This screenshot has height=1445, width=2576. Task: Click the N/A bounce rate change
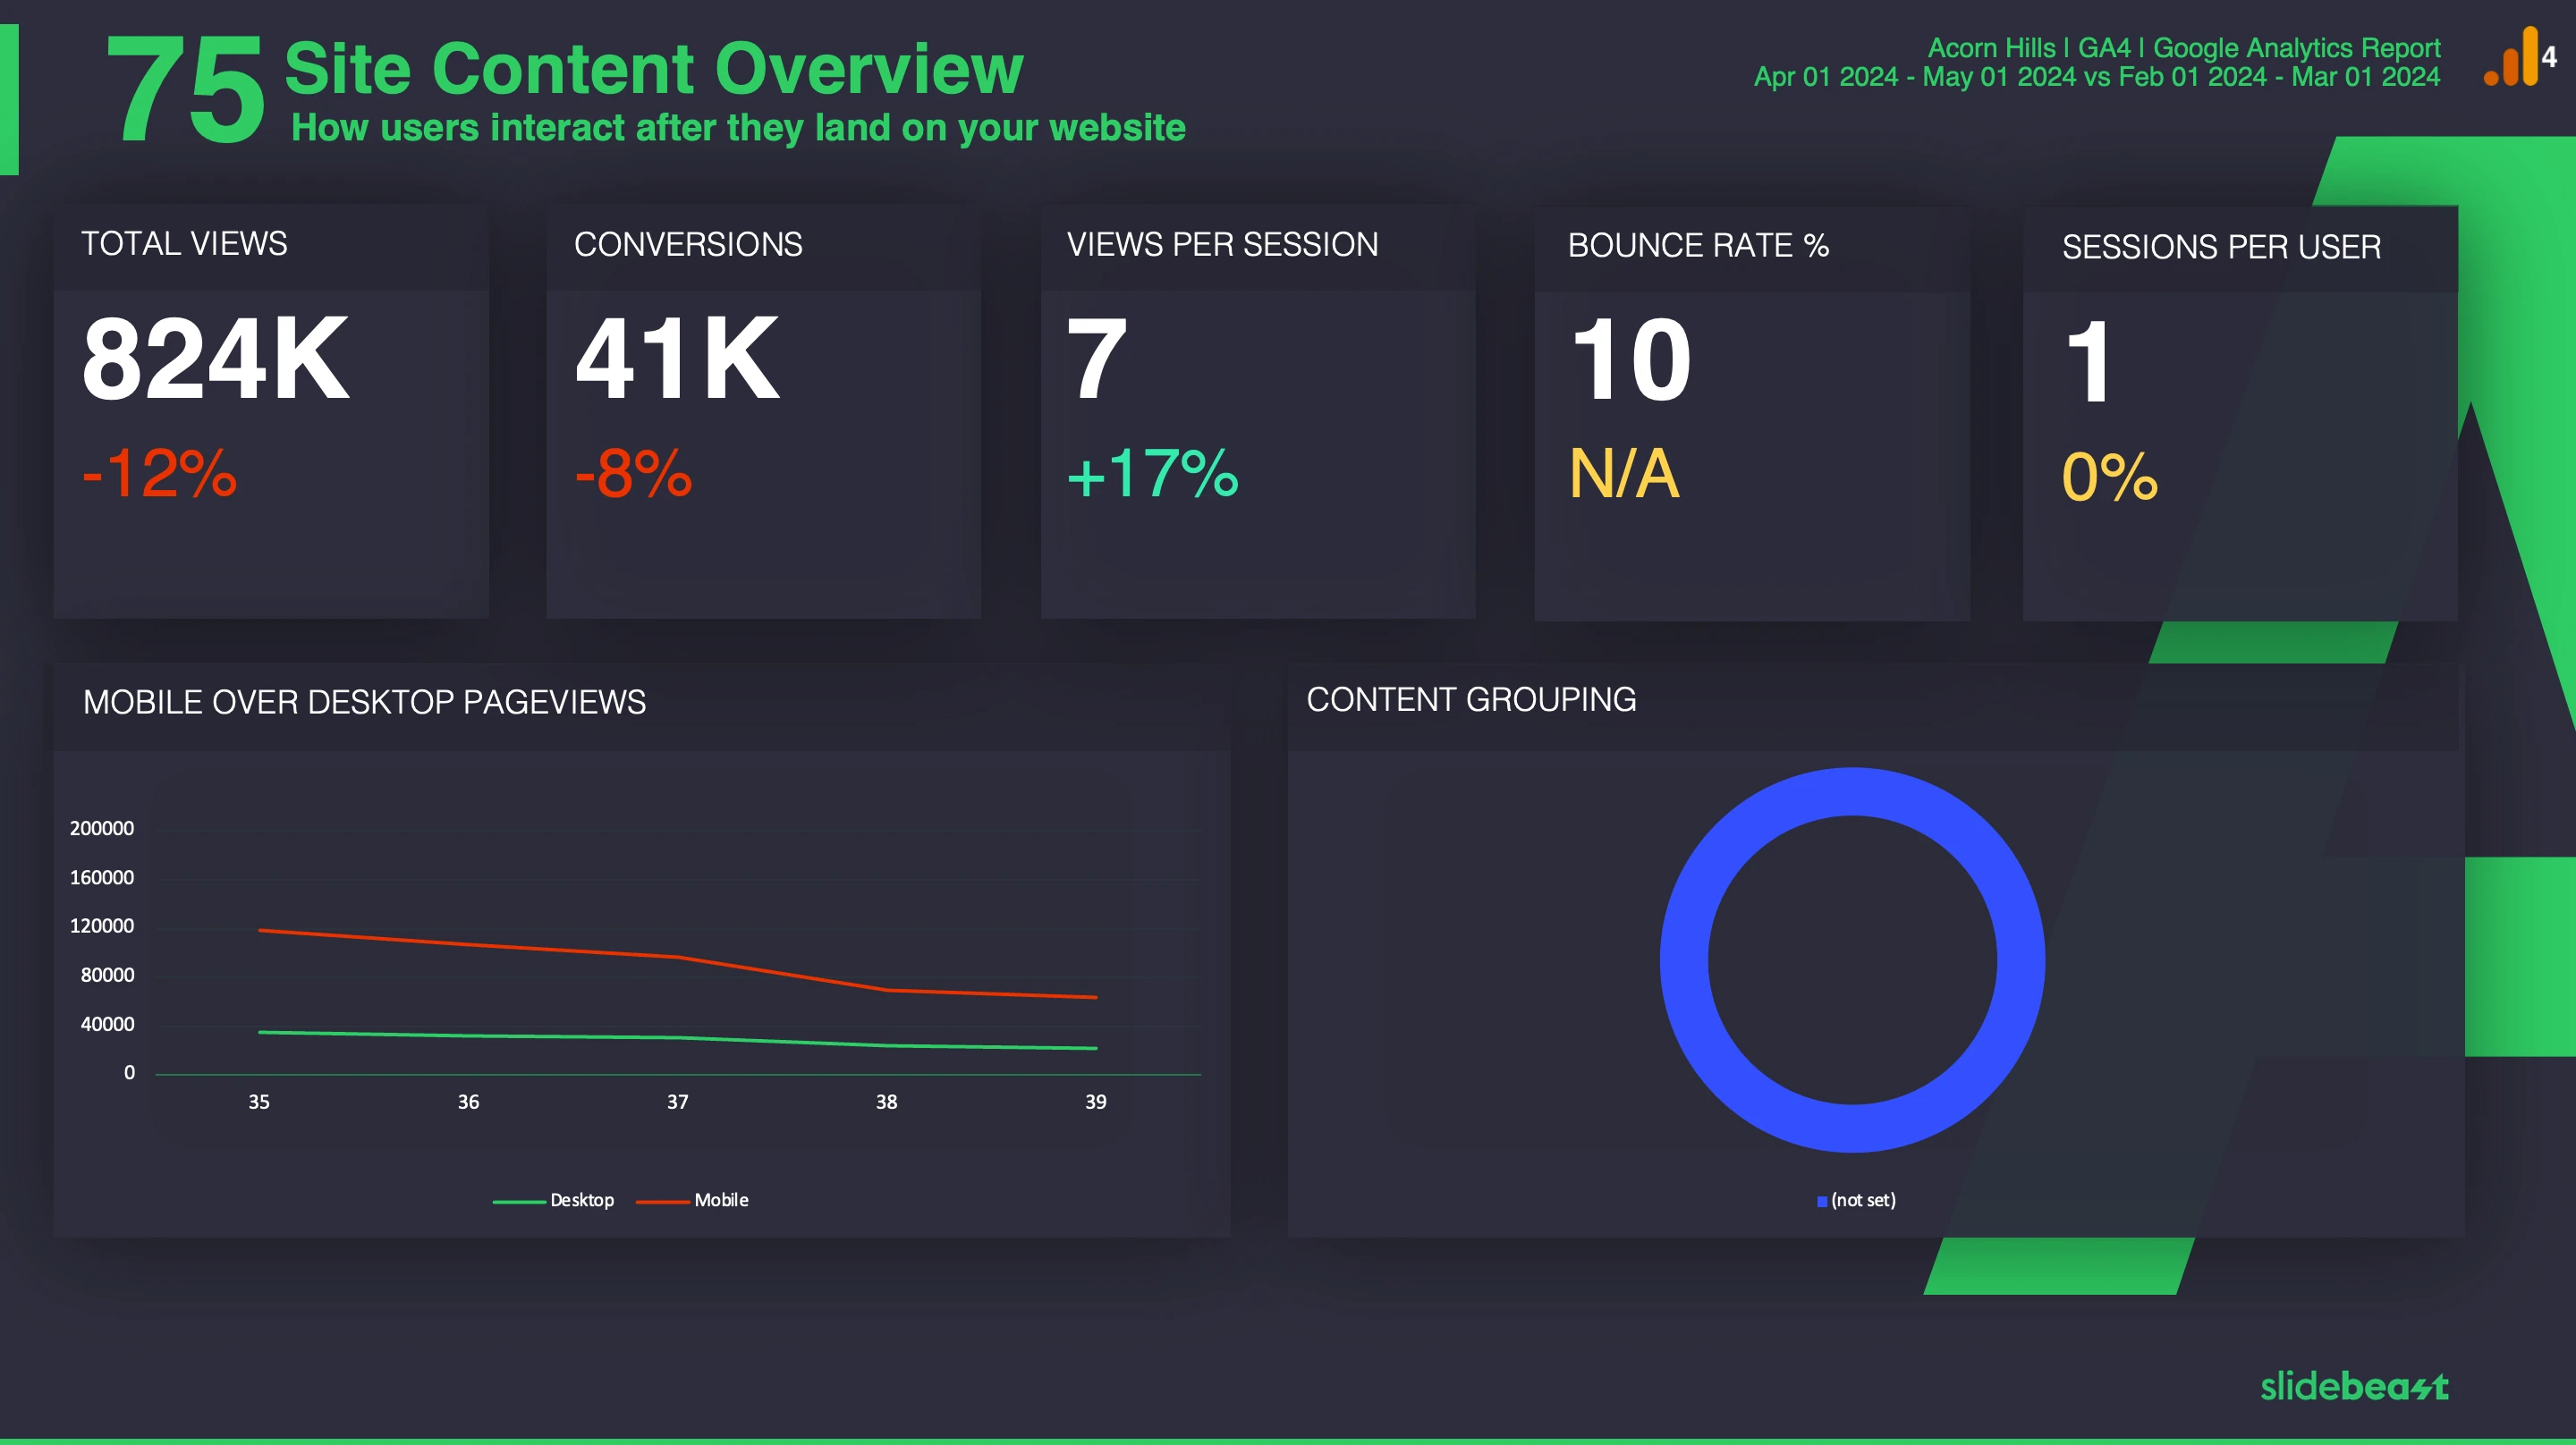1624,474
